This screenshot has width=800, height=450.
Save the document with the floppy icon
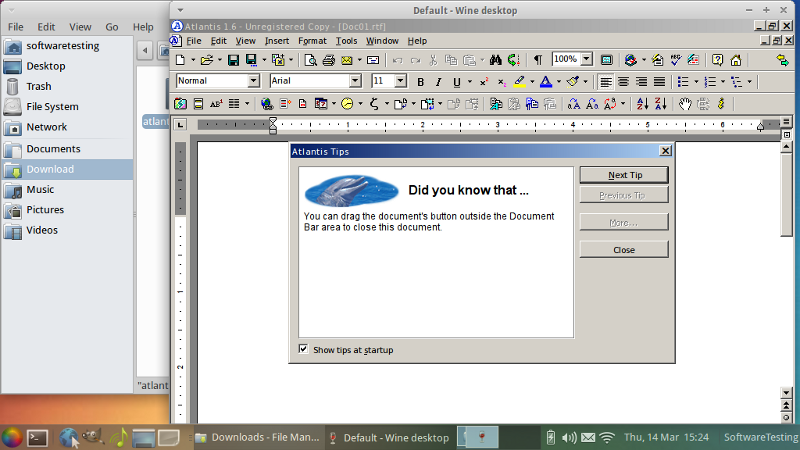click(233, 60)
